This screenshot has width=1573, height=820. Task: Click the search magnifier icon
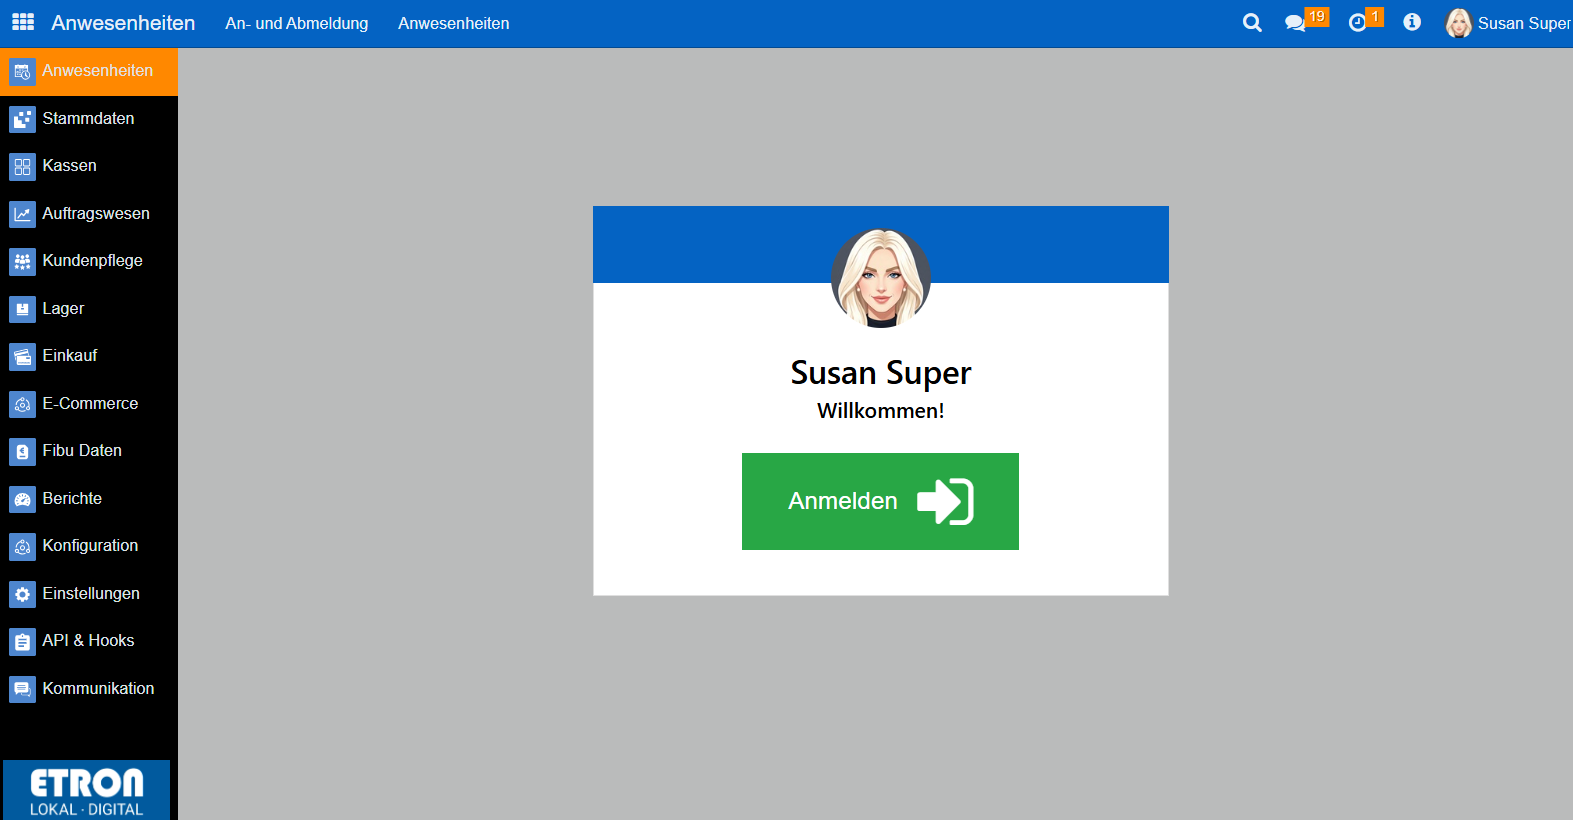click(x=1251, y=23)
